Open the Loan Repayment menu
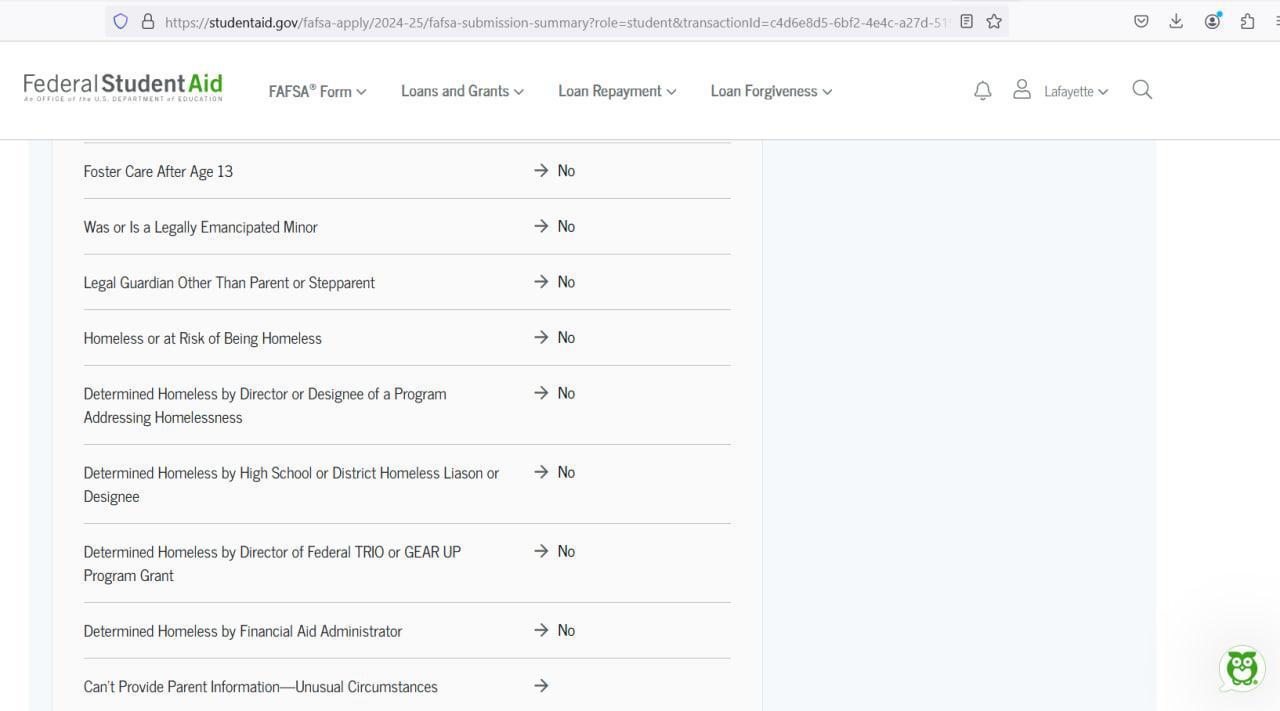The width and height of the screenshot is (1280, 711). [617, 91]
